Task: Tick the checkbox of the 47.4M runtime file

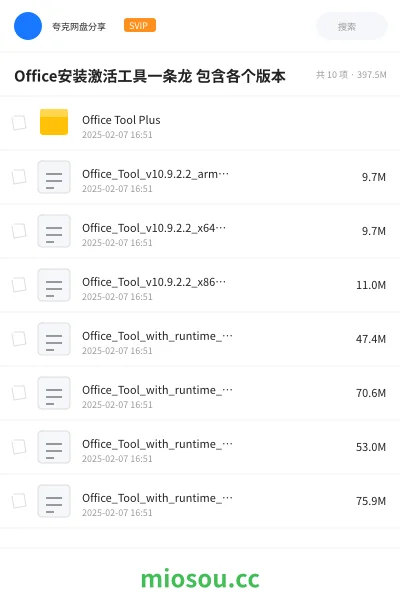Action: point(19,339)
